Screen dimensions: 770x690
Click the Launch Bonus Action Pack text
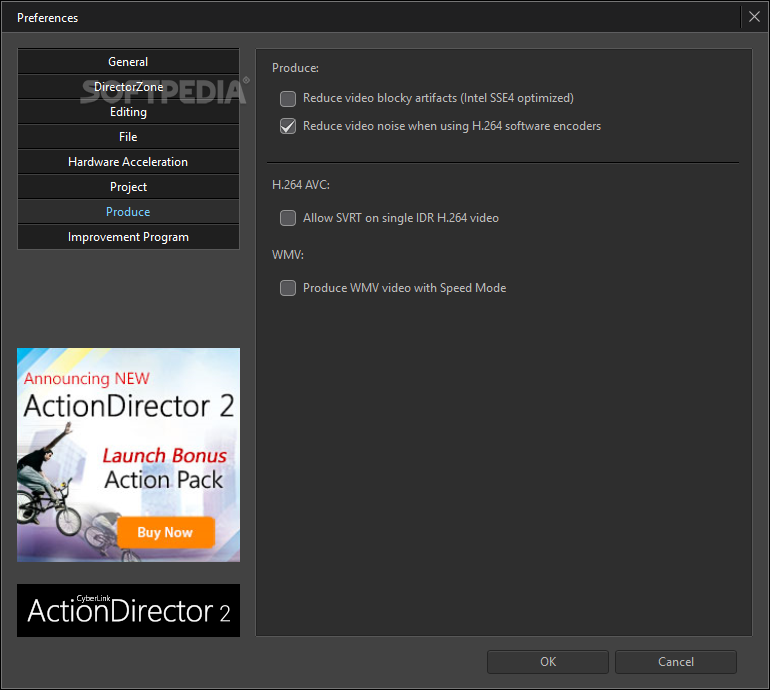[x=164, y=468]
